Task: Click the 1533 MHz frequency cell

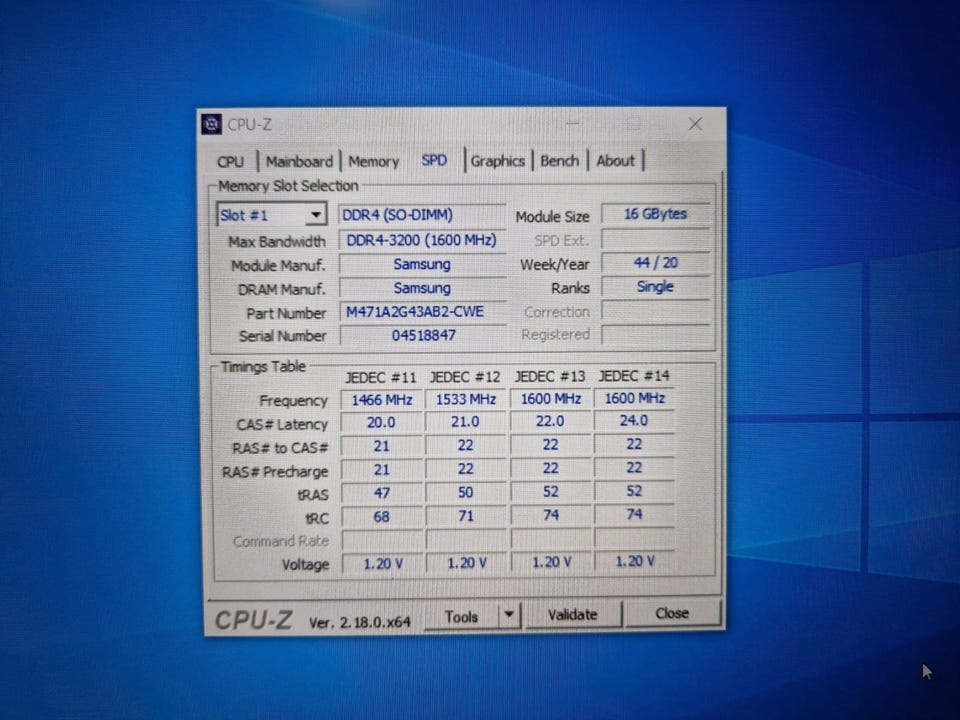Action: coord(465,399)
